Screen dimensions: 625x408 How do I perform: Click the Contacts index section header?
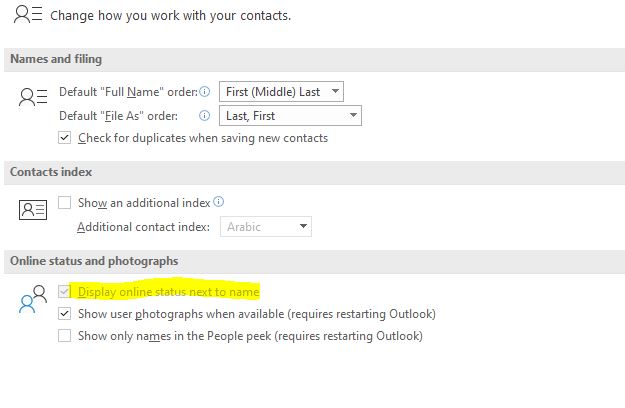(x=51, y=172)
